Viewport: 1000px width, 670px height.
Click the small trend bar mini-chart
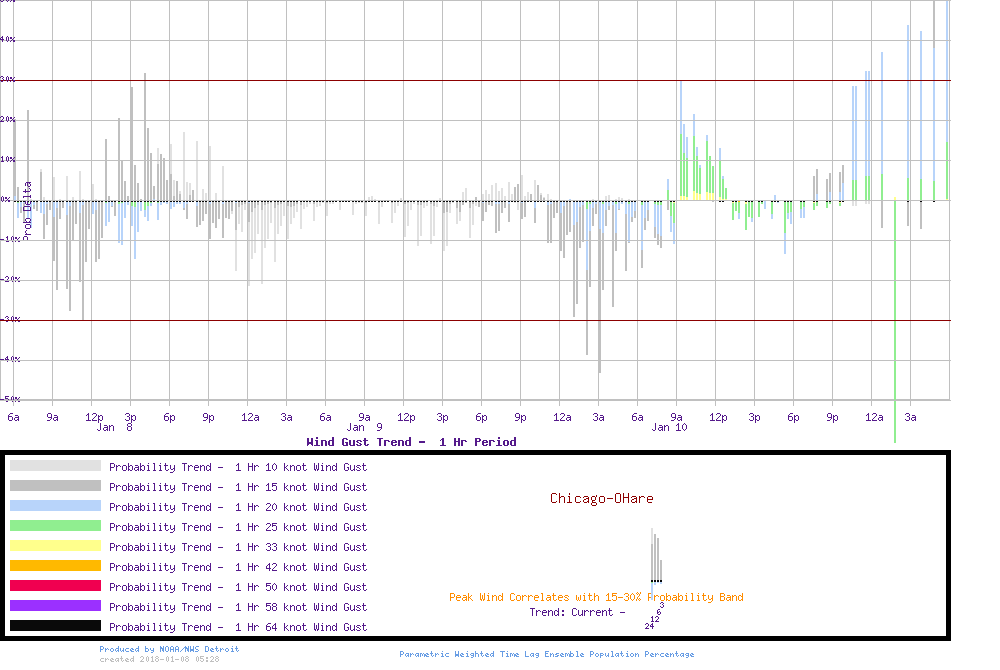point(656,556)
